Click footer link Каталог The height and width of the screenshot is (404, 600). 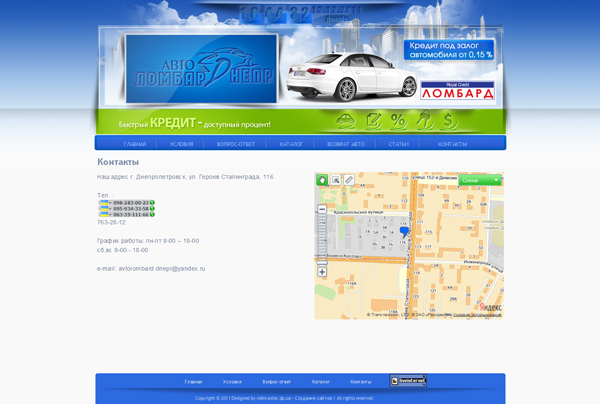(x=321, y=382)
